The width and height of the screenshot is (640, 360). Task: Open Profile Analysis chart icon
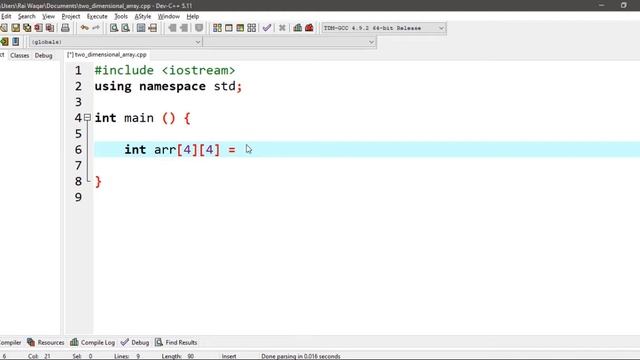click(x=298, y=28)
